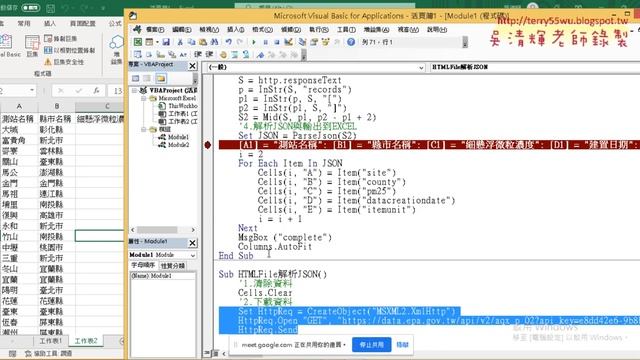Screen dimensions: 640x360
Task: Select ThisWorkbook in project tree
Action: point(179,106)
